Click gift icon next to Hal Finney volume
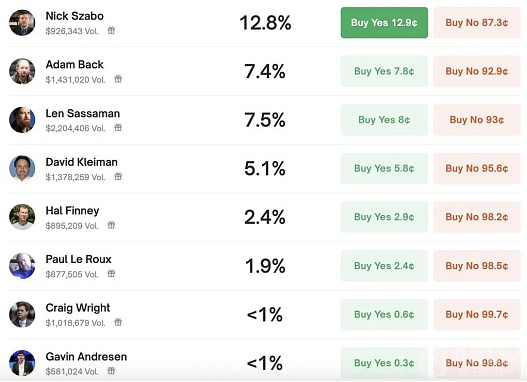Viewport: 527px width, 382px height. point(111,225)
